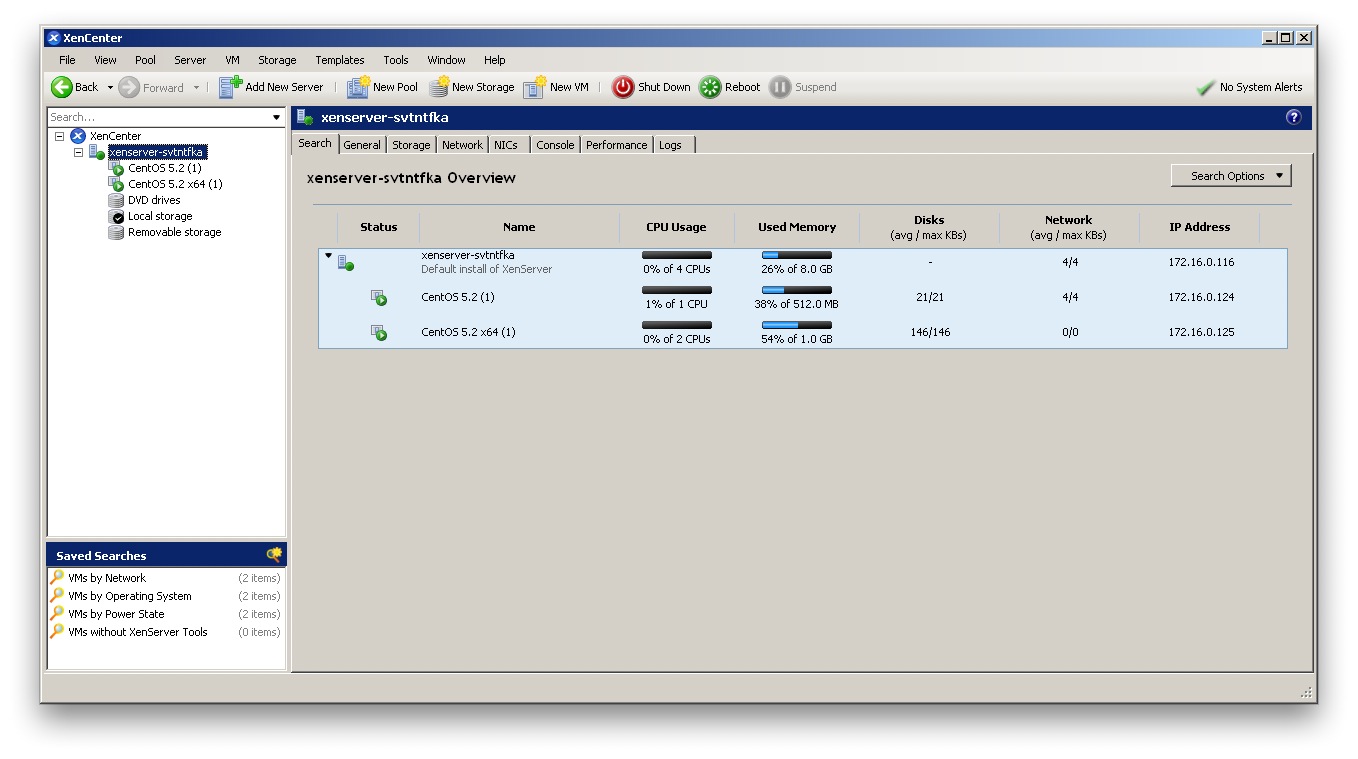Switch to the General tab
This screenshot has height=759, width=1358.
362,145
